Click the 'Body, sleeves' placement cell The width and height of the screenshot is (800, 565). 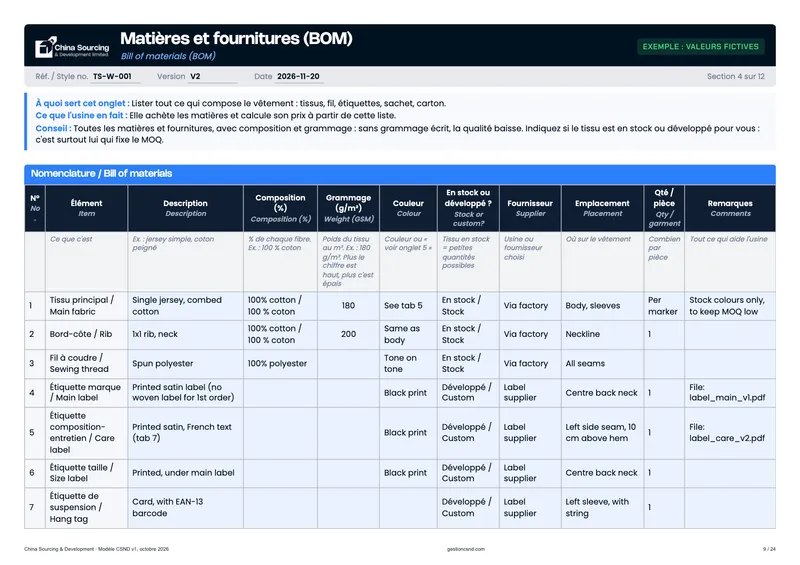(x=602, y=306)
